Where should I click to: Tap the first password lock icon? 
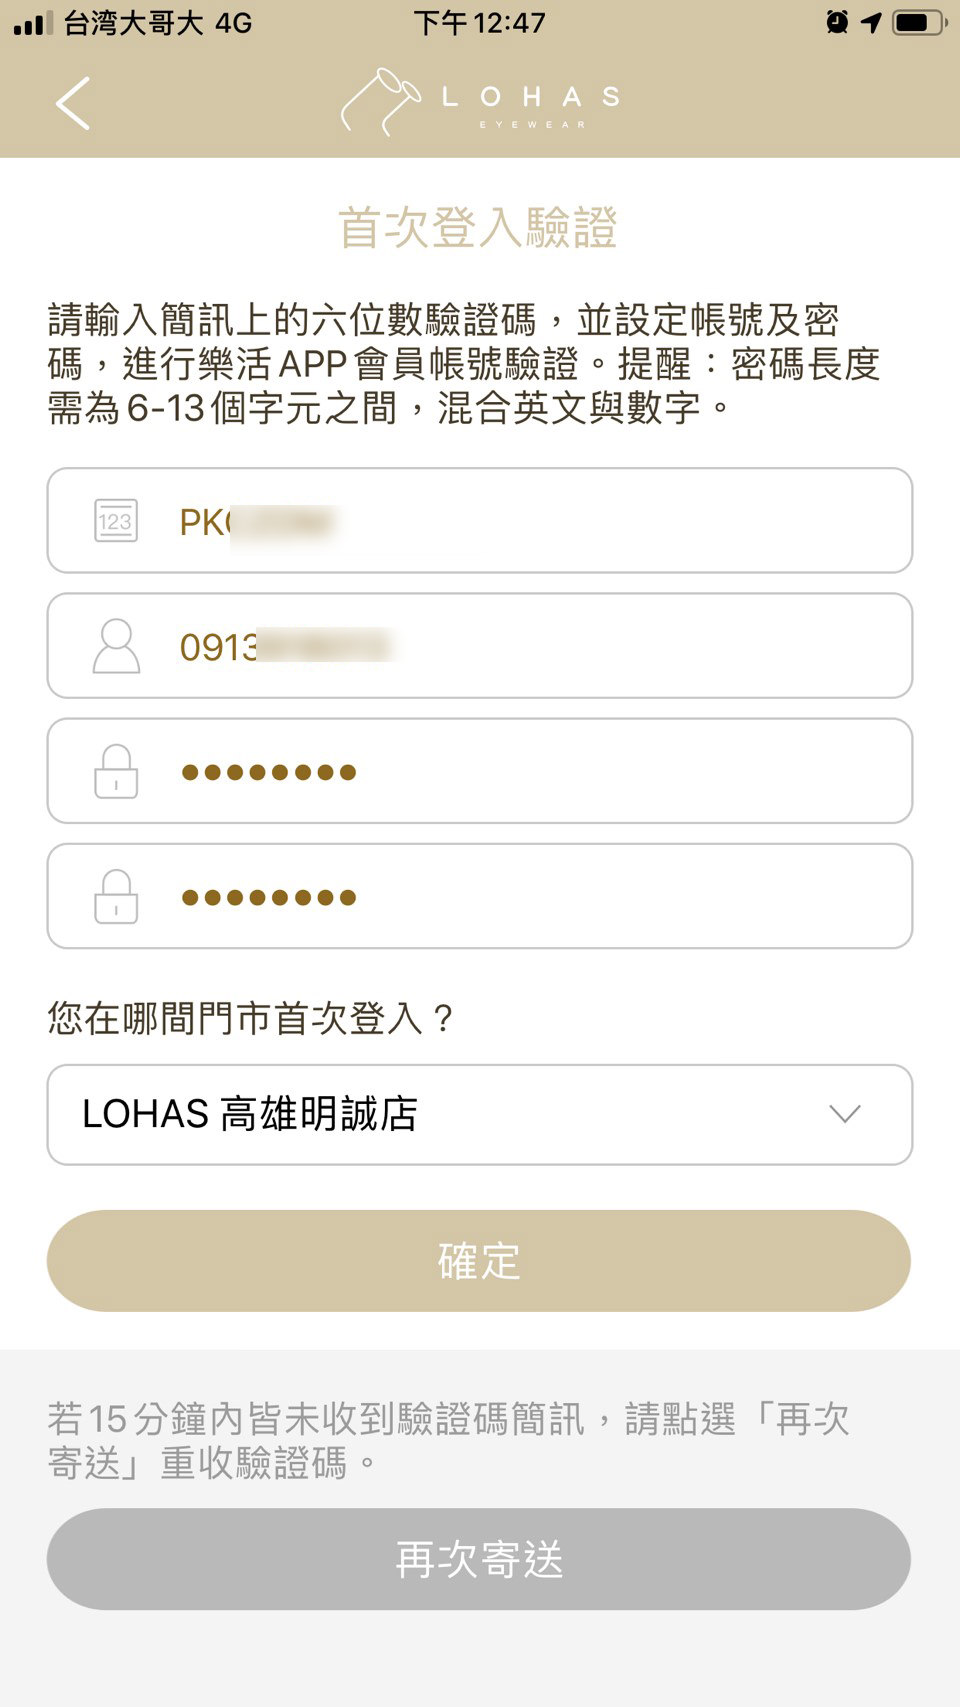pos(116,771)
